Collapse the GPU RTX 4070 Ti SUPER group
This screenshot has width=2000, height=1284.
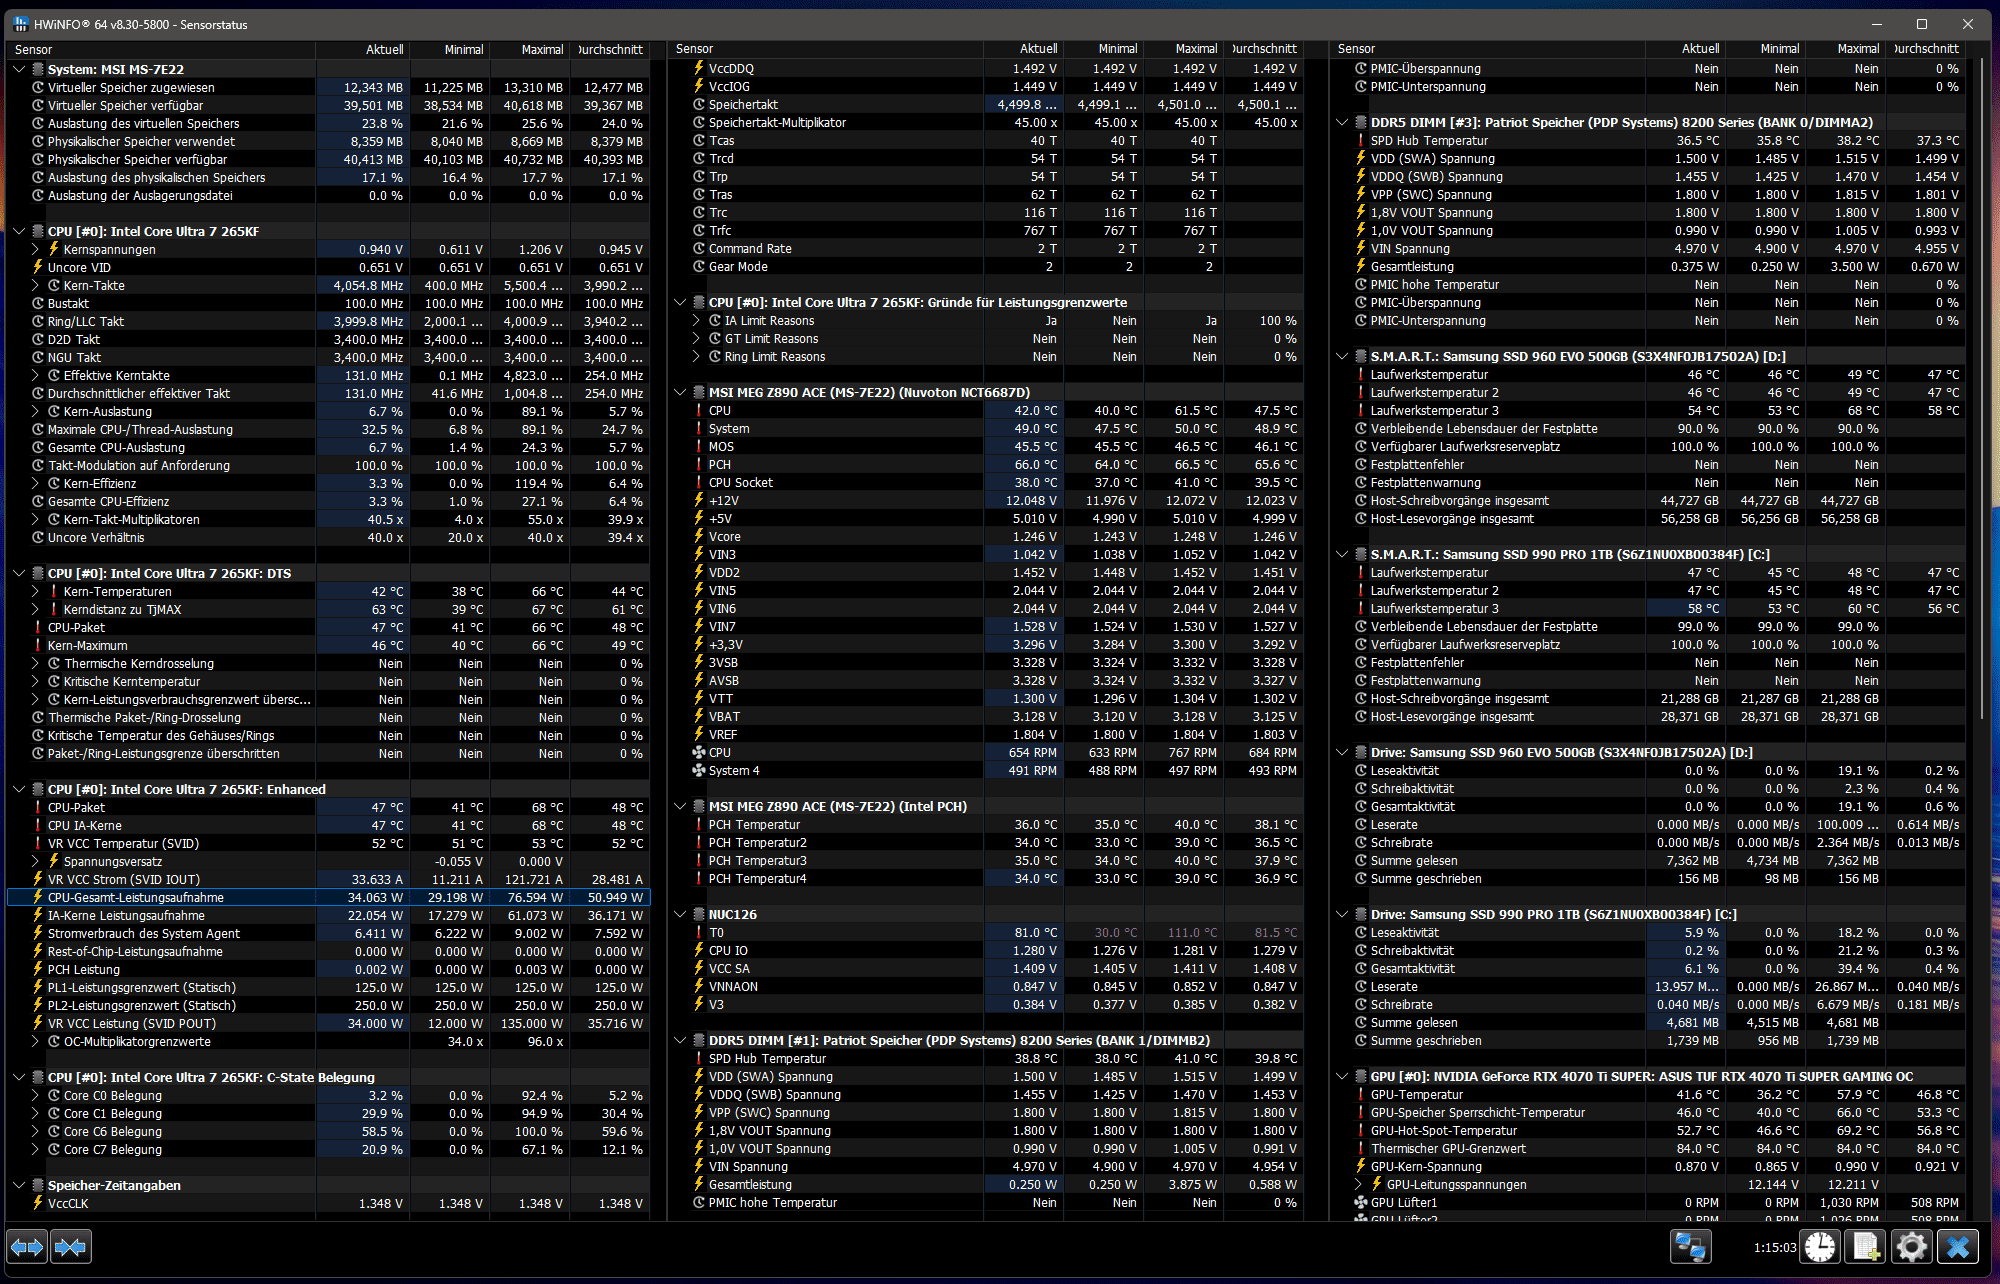tap(1342, 1076)
